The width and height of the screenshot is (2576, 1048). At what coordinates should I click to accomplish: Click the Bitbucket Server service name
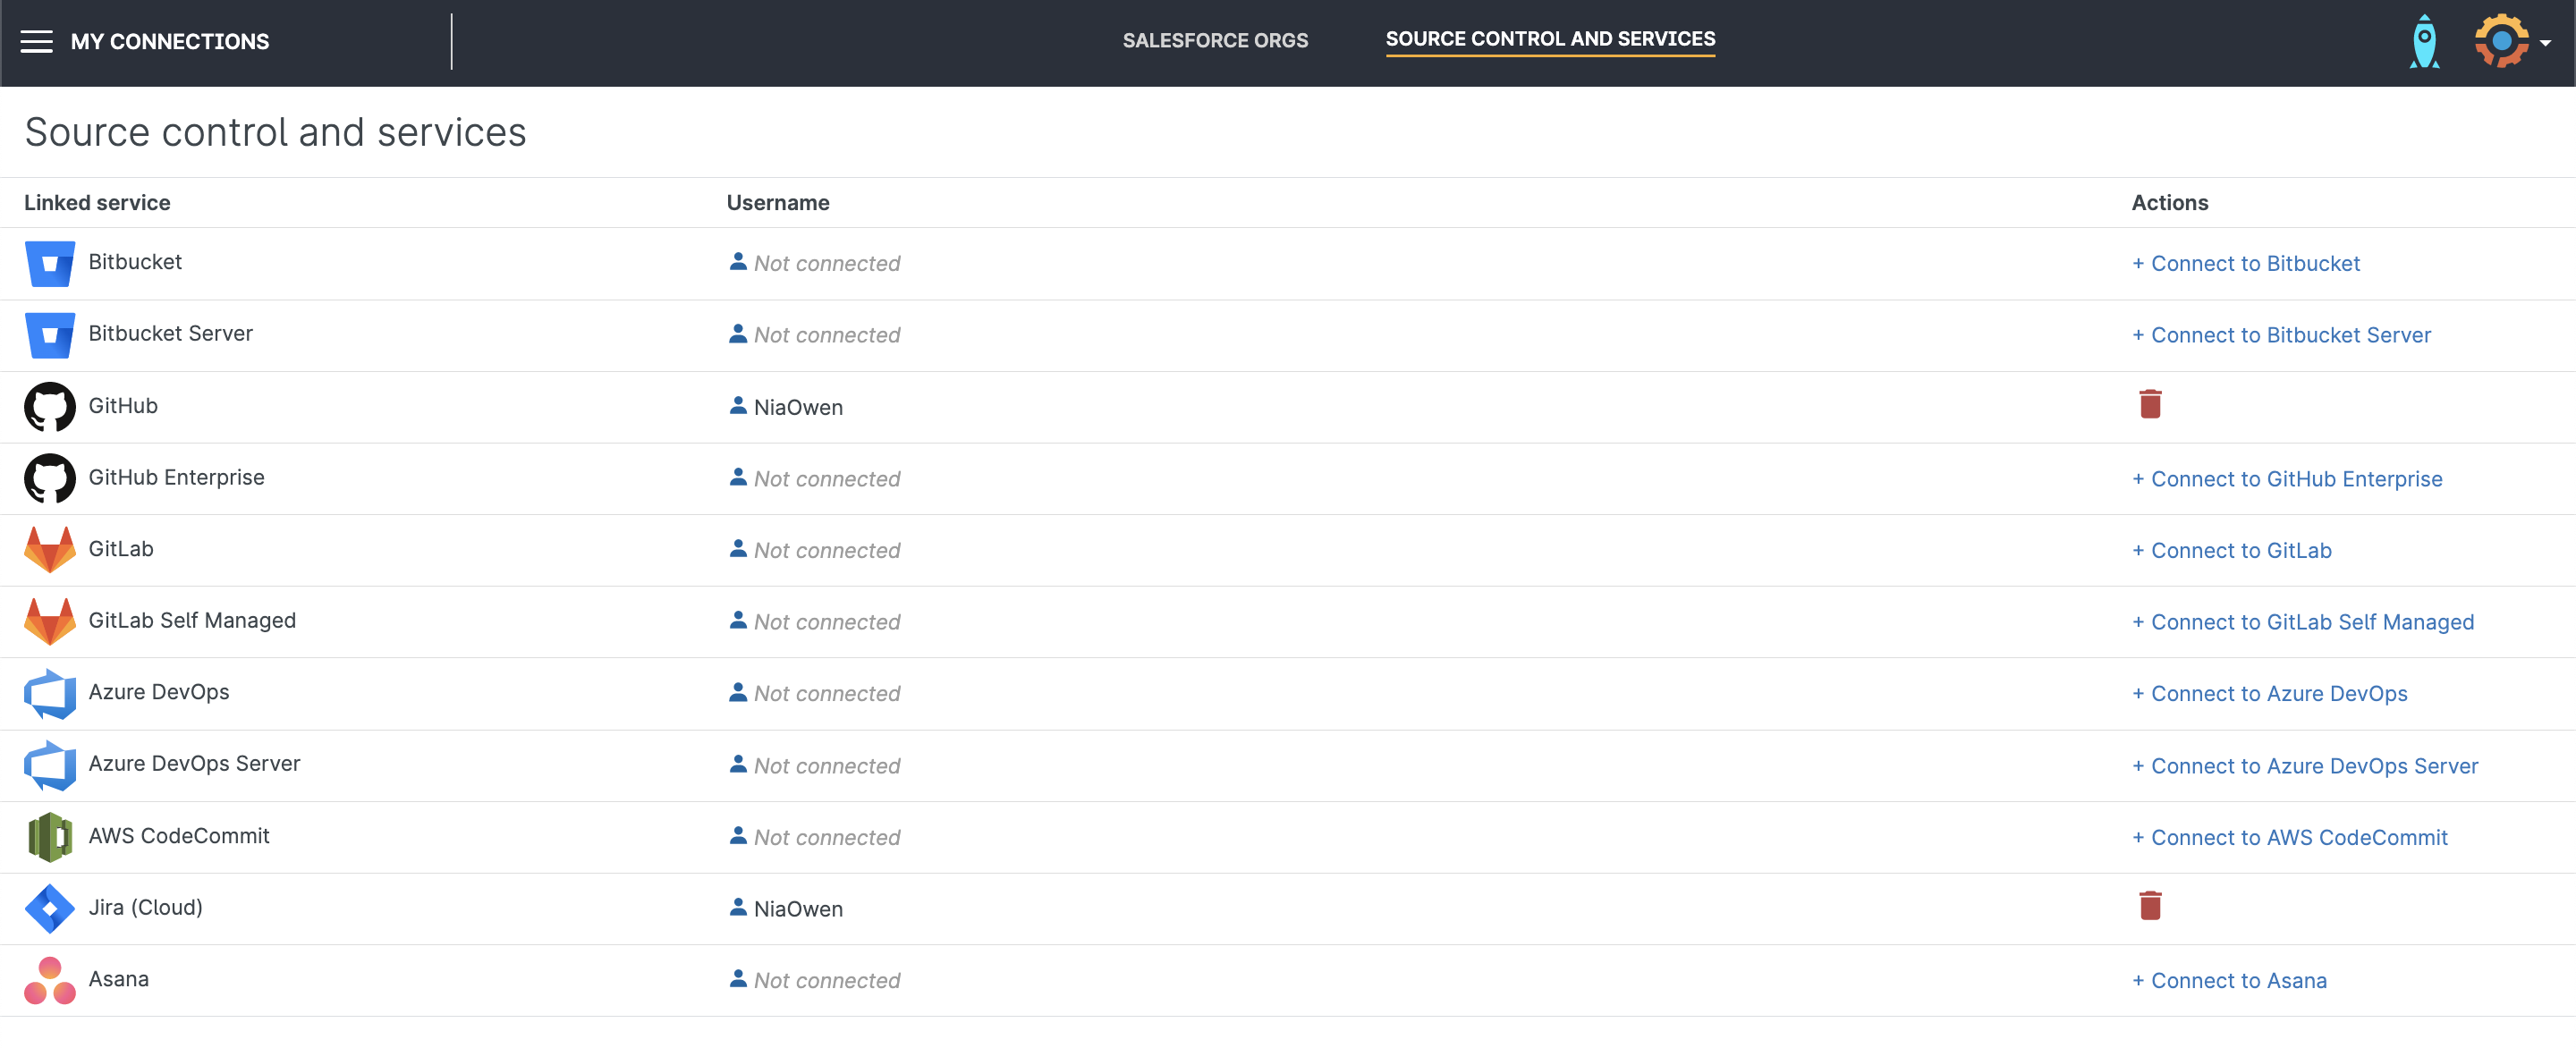click(171, 333)
